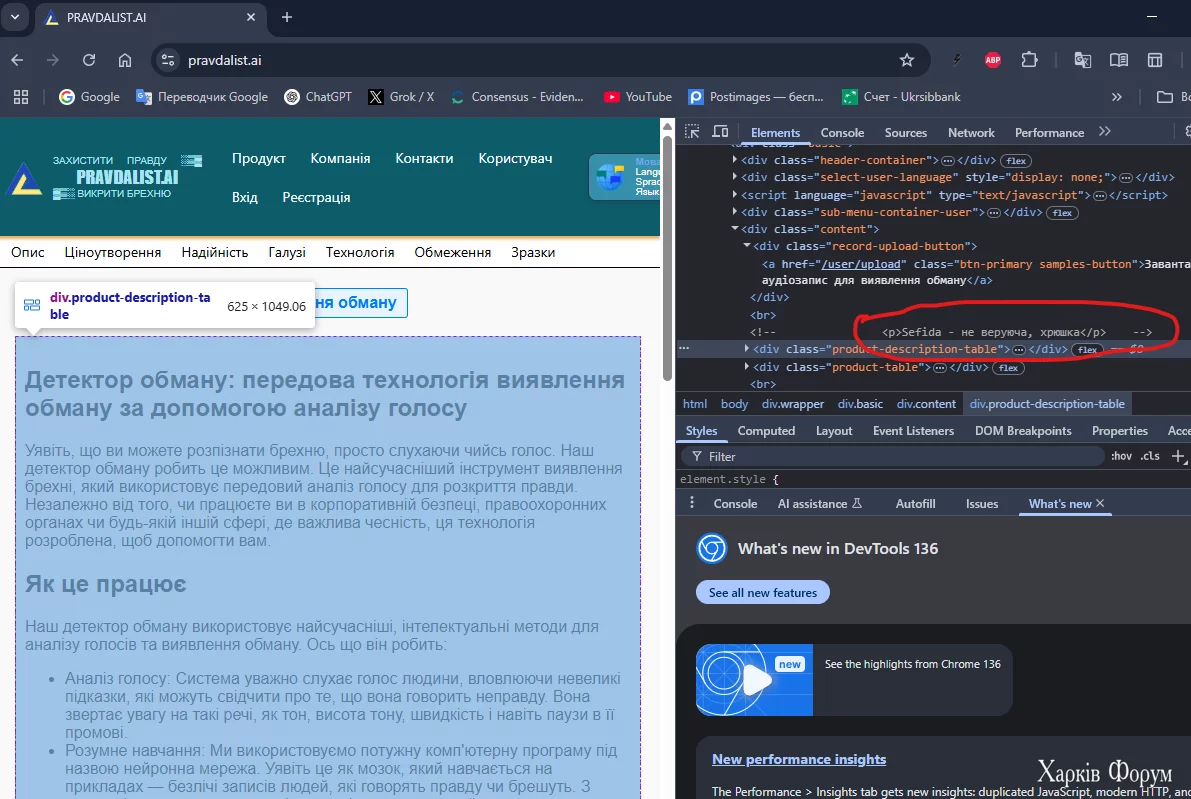This screenshot has height=799, width=1191.
Task: Open the Console drawer kebab menu
Action: (692, 503)
